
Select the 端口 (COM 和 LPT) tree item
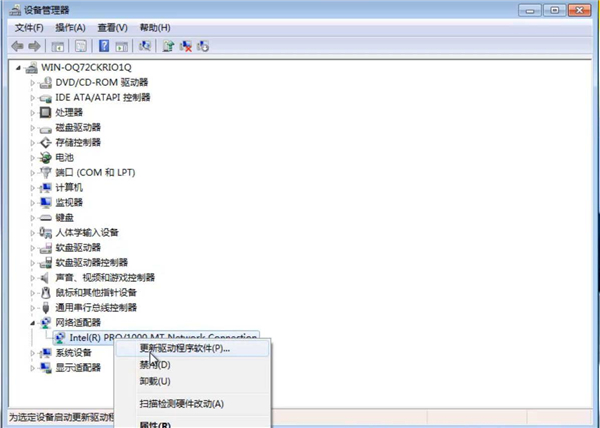click(95, 172)
